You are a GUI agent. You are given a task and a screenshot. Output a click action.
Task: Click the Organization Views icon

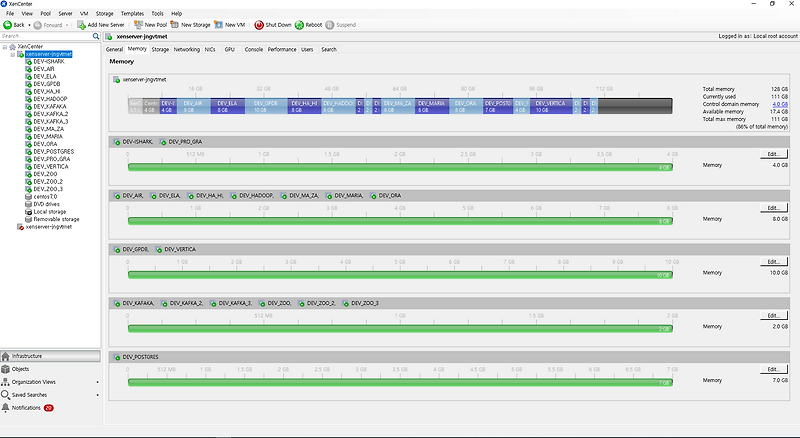click(6, 382)
